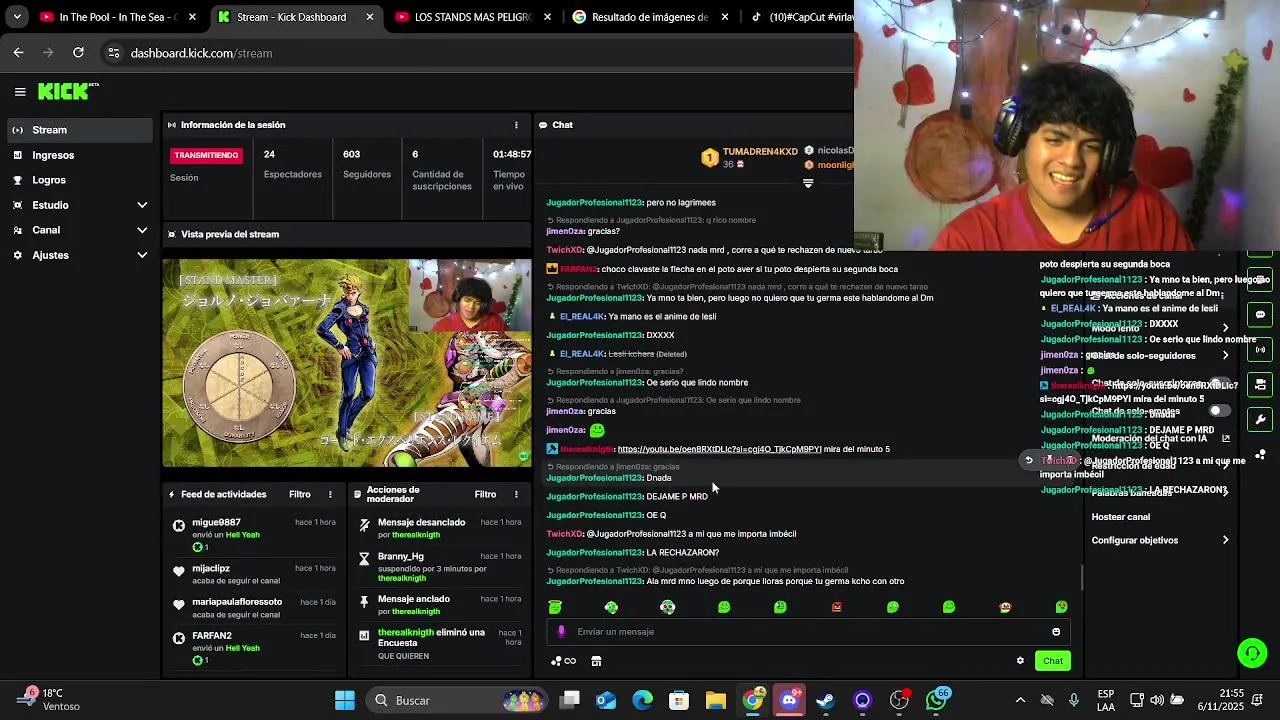The height and width of the screenshot is (720, 1280).
Task: Expand the Canal sidebar section
Action: point(81,230)
